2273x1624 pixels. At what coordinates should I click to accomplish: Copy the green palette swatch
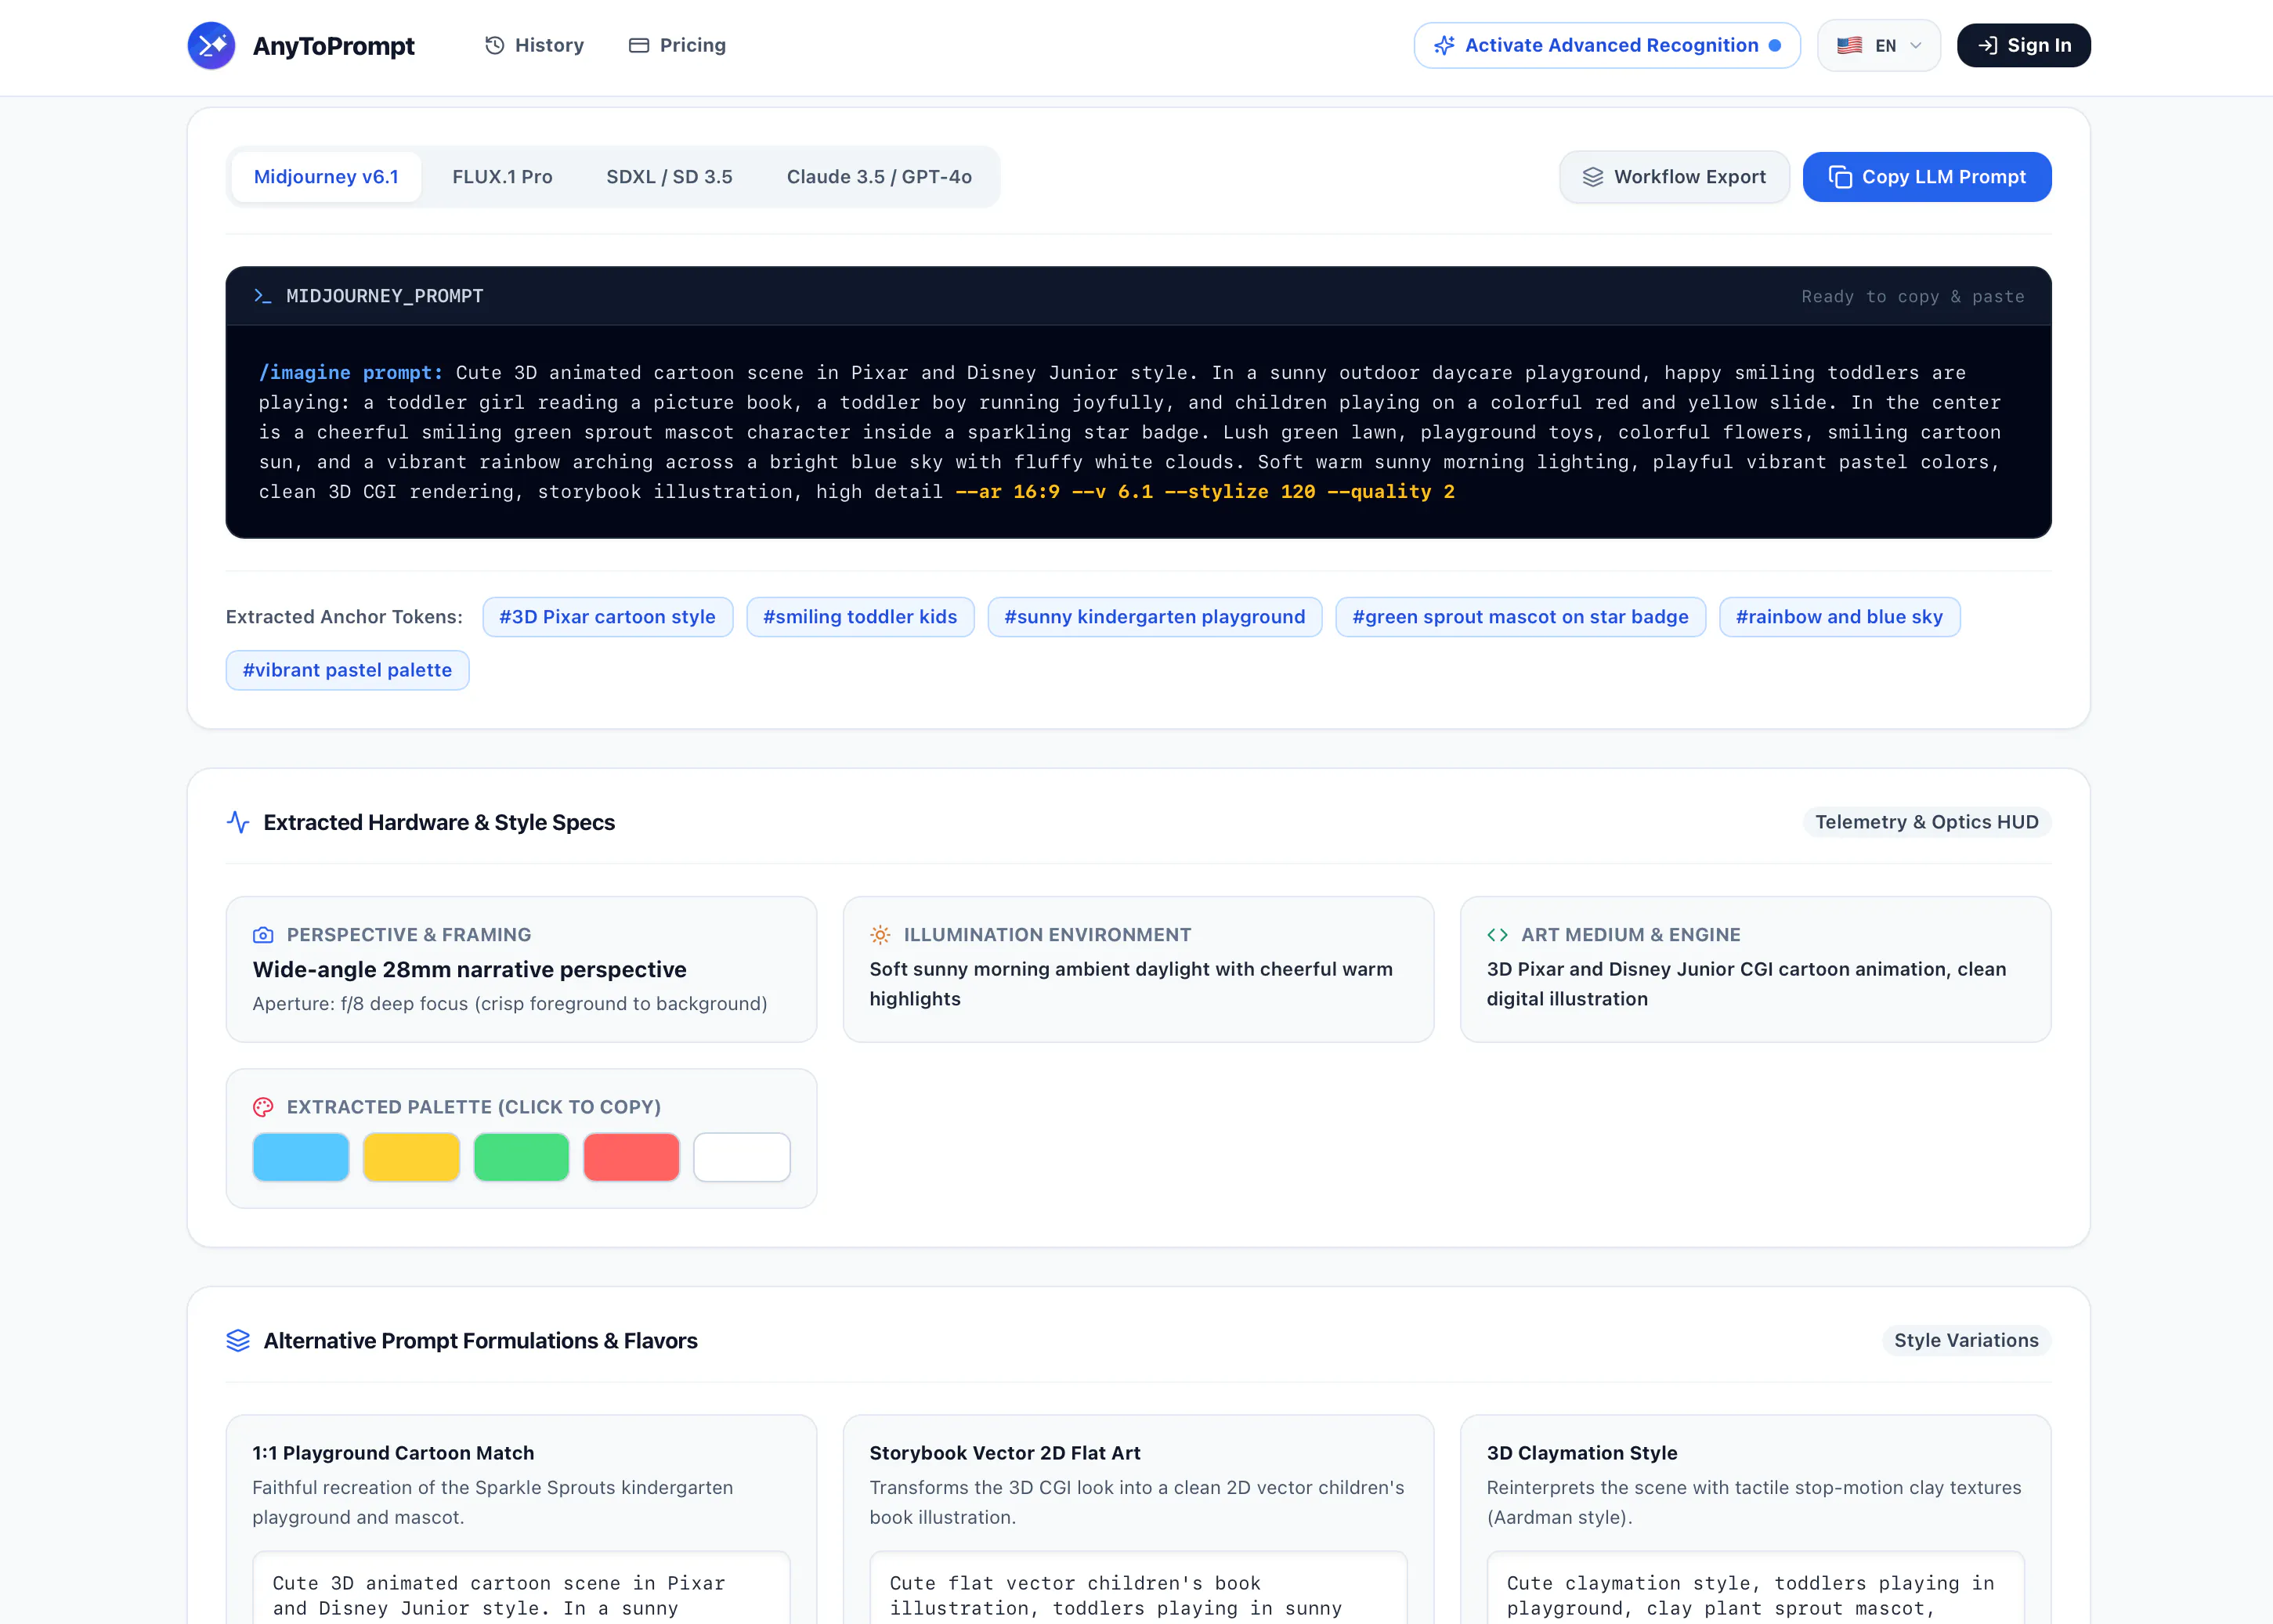point(521,1157)
